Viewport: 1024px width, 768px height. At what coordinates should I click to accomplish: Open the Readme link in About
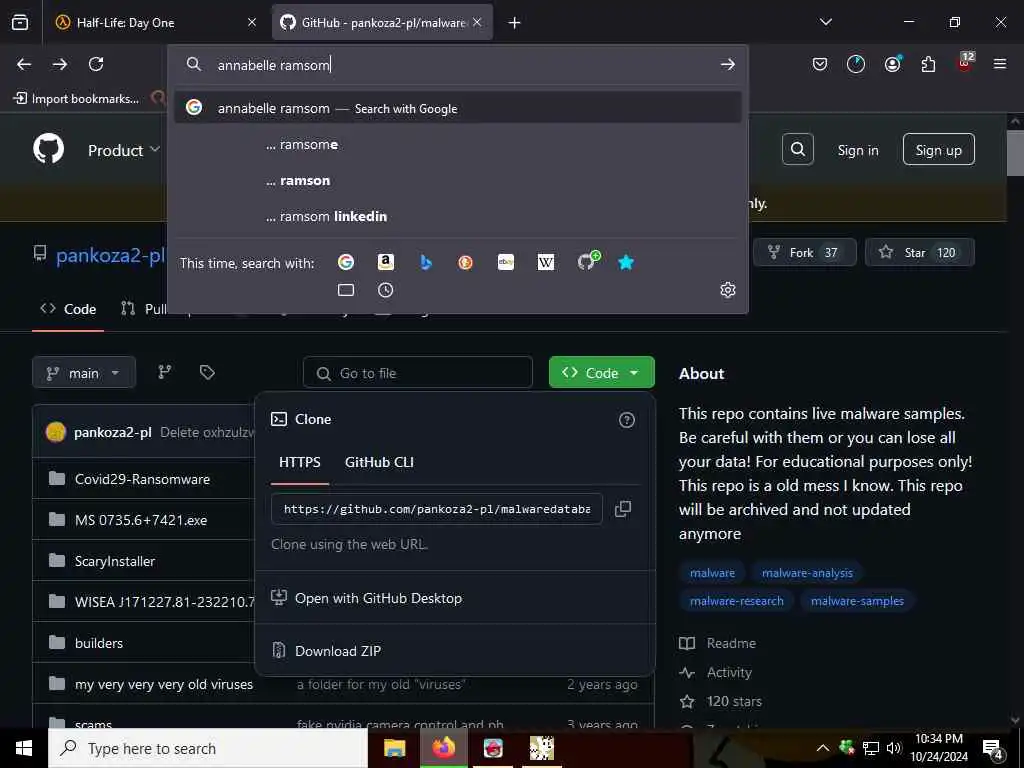click(x=731, y=643)
